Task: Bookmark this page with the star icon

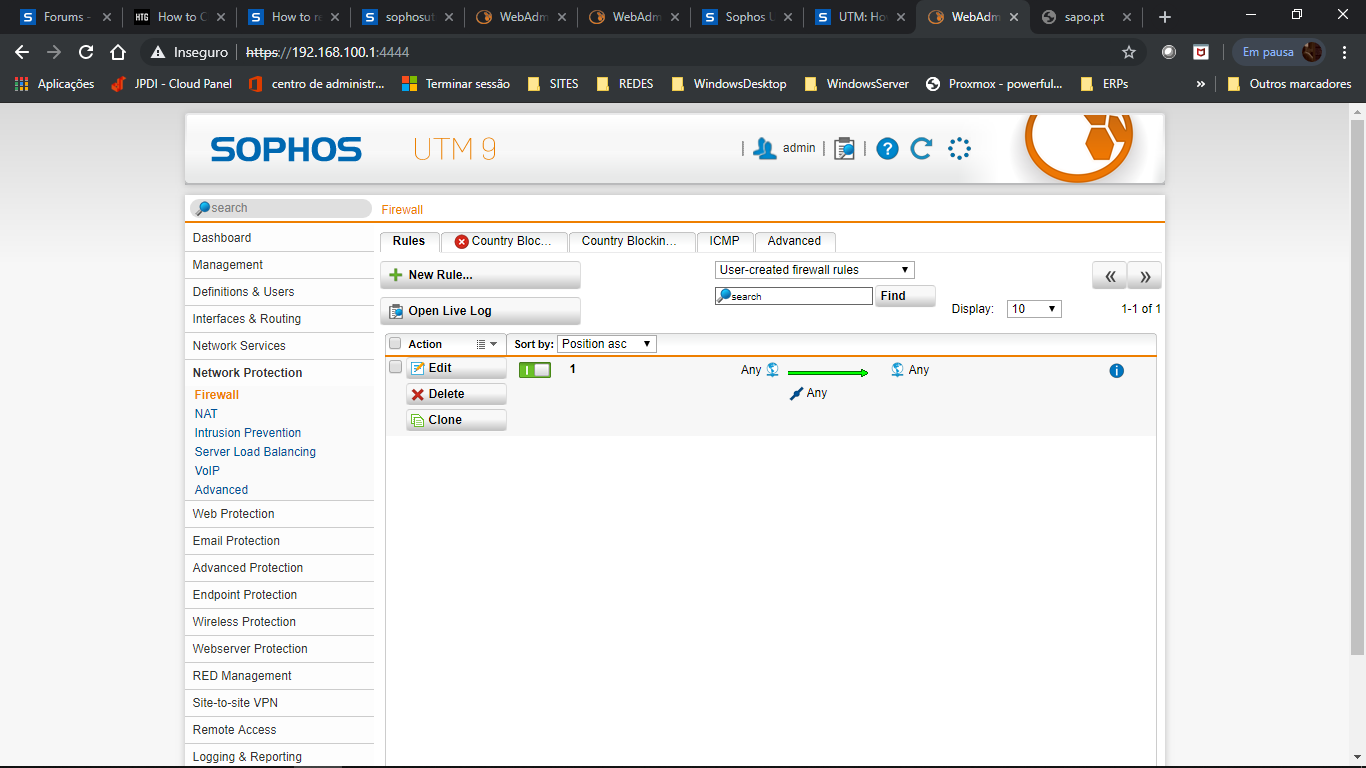Action: (x=1129, y=52)
